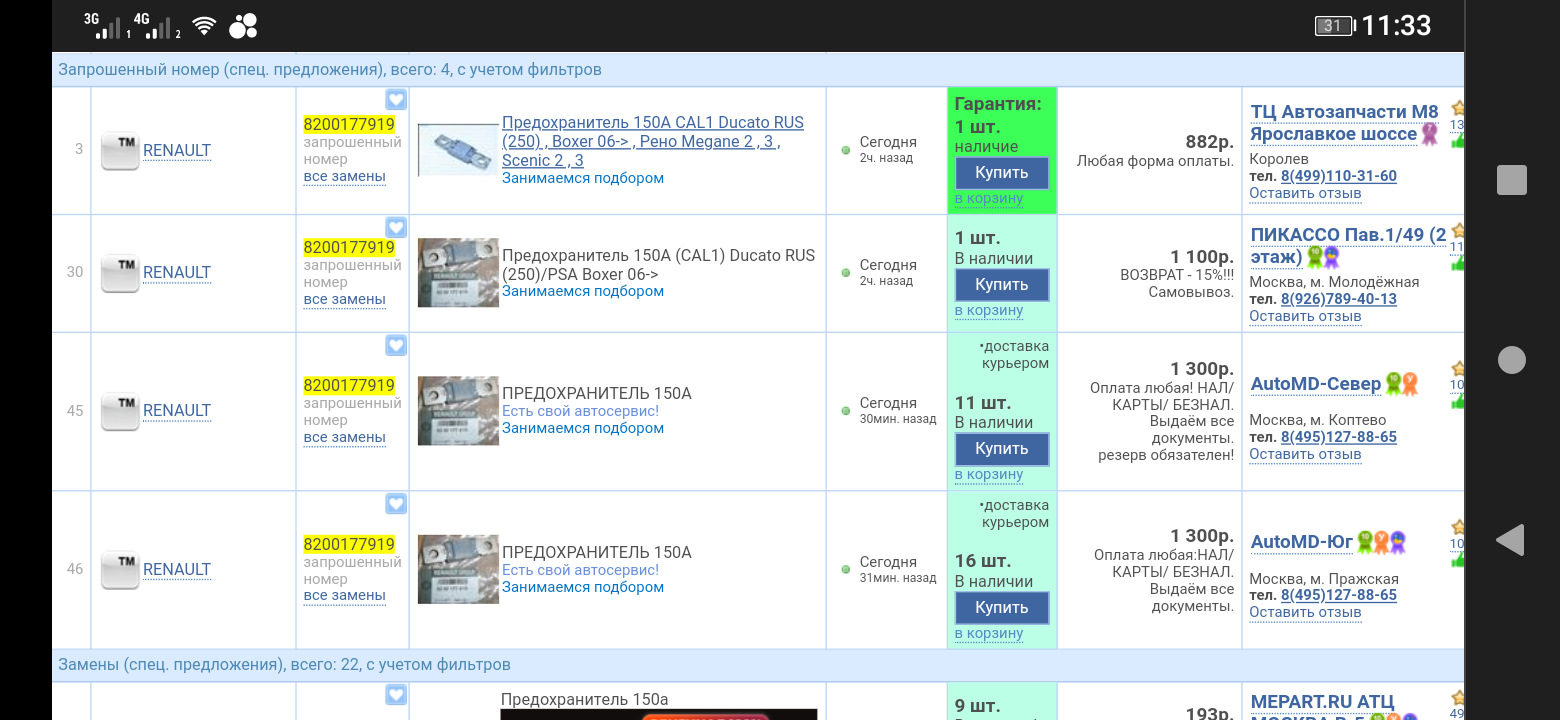The image size is (1560, 720).
Task: Click Занимаемся подбором in row 30
Action: [x=583, y=291]
